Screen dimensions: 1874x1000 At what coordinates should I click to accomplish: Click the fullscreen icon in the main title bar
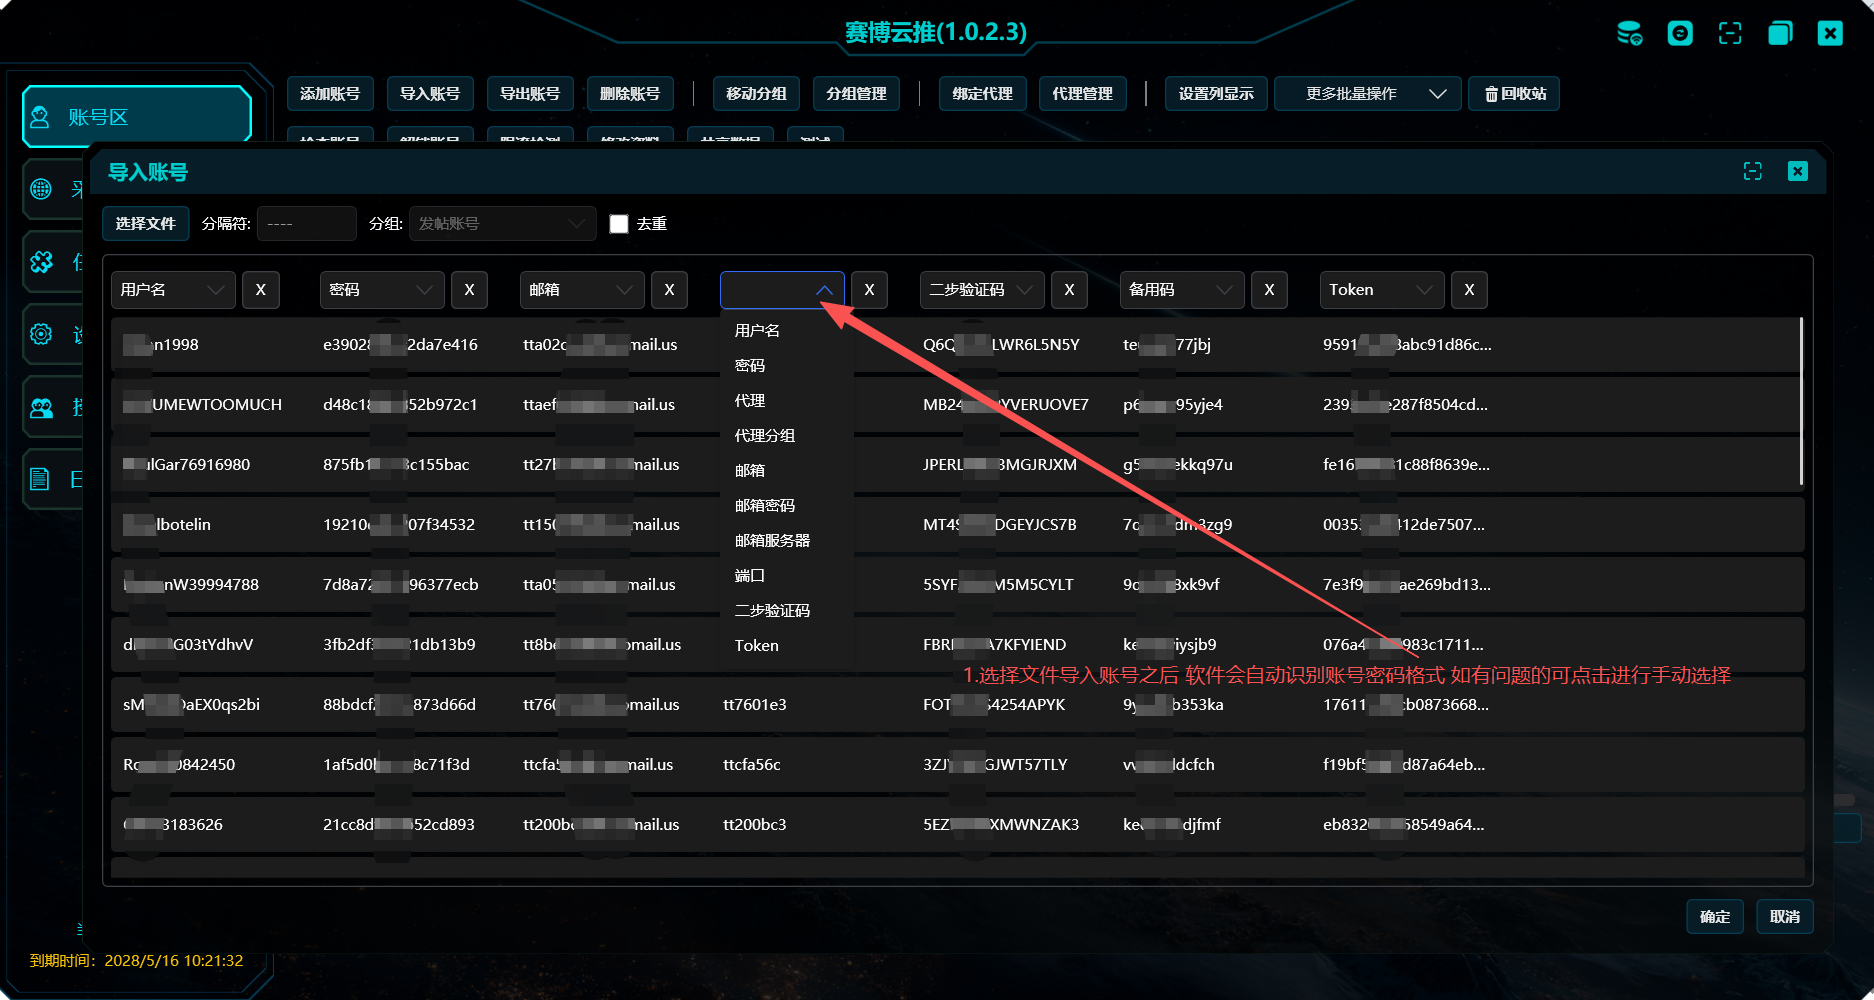tap(1730, 33)
